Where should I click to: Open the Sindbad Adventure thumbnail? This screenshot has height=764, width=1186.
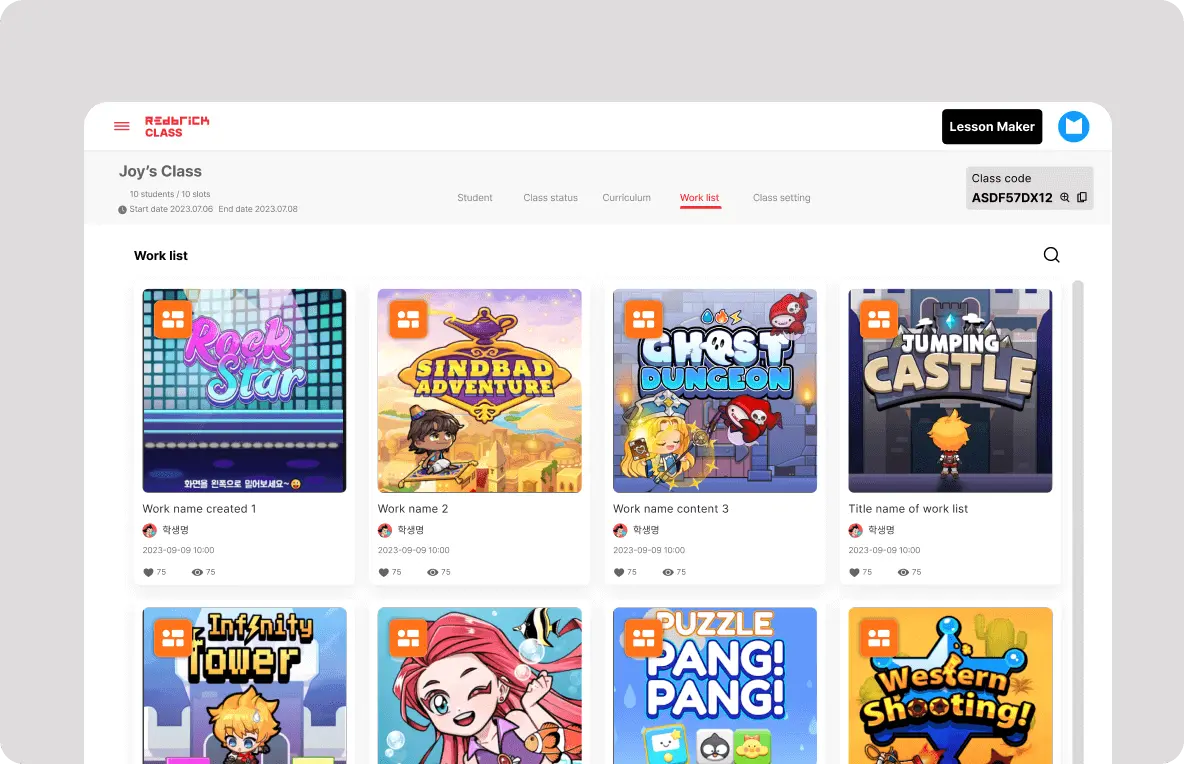[480, 390]
